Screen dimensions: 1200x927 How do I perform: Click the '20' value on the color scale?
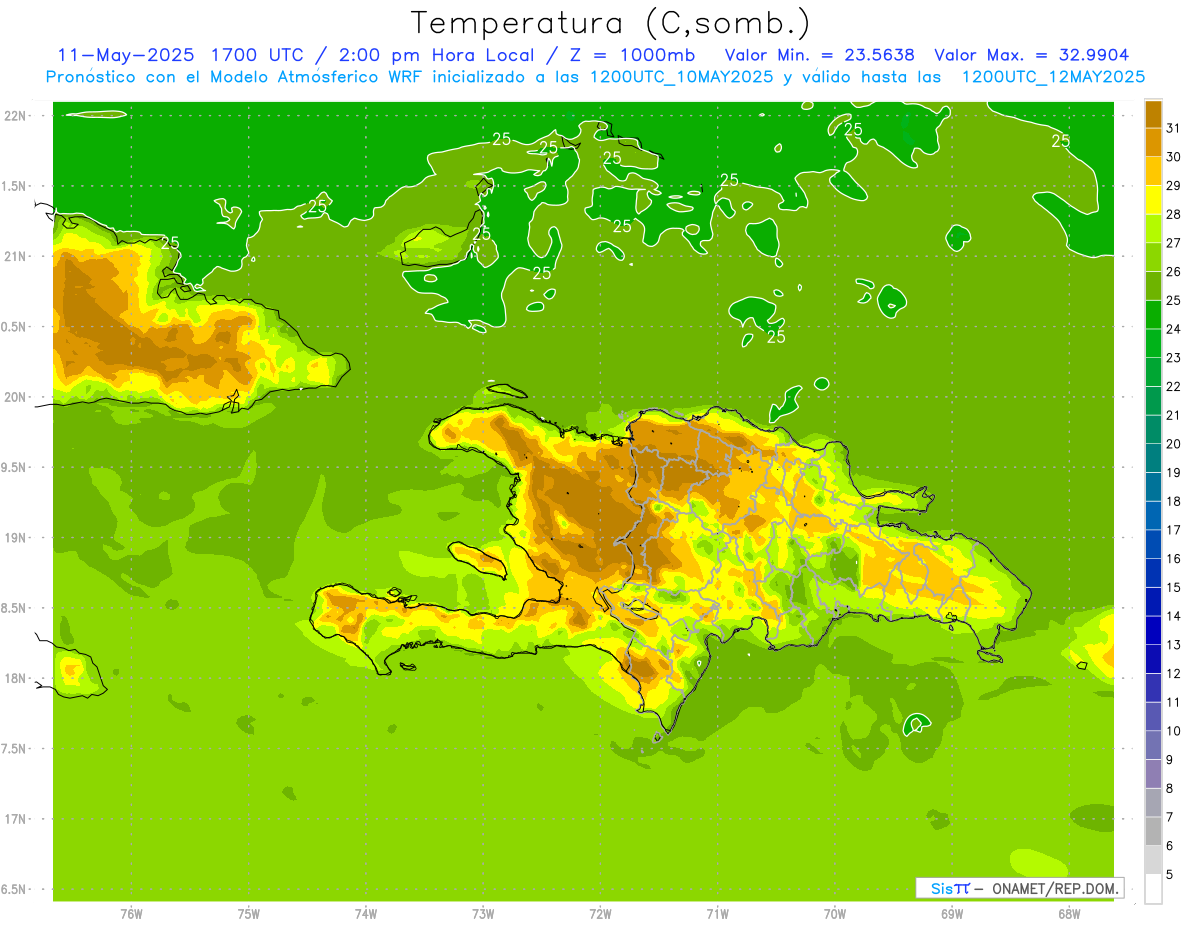1174,444
